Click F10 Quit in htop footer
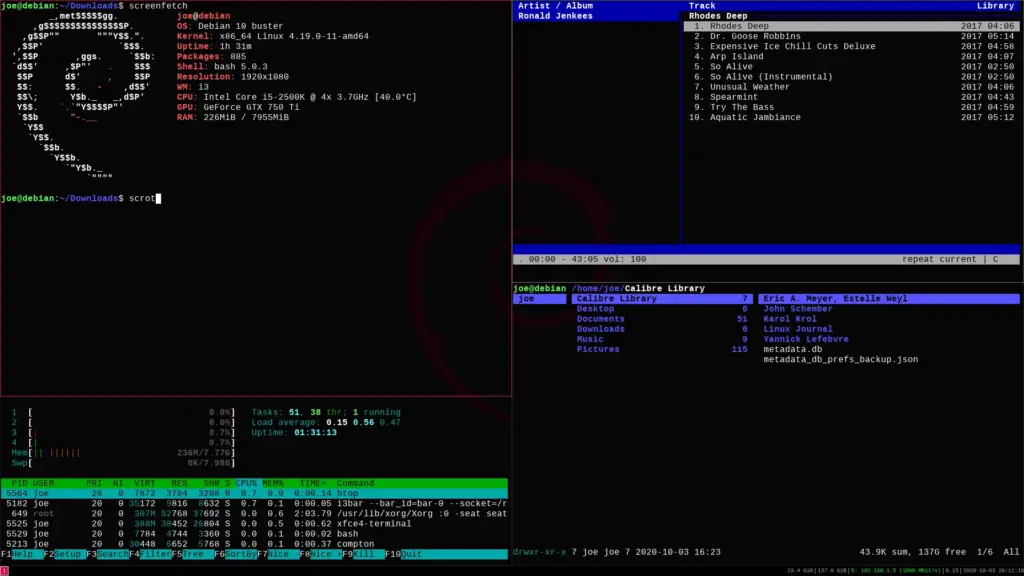Image resolution: width=1024 pixels, height=576 pixels. pyautogui.click(x=405, y=554)
